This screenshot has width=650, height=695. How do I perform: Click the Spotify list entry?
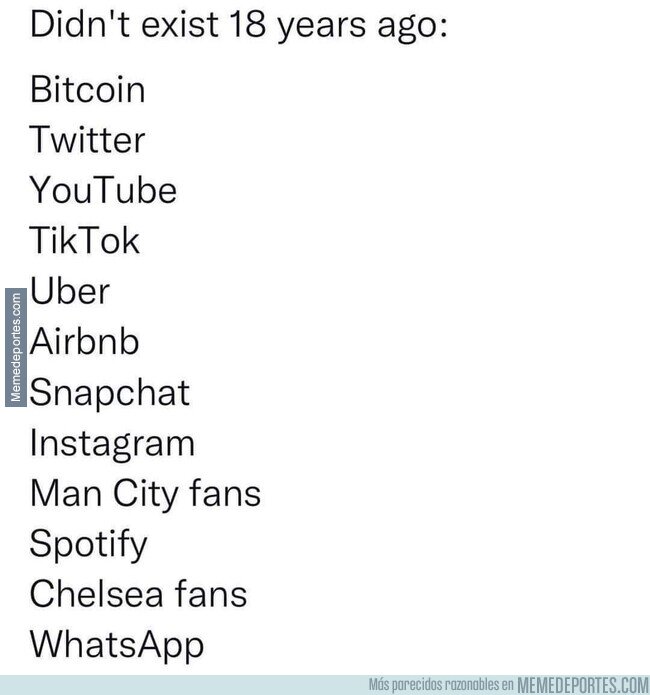point(88,546)
